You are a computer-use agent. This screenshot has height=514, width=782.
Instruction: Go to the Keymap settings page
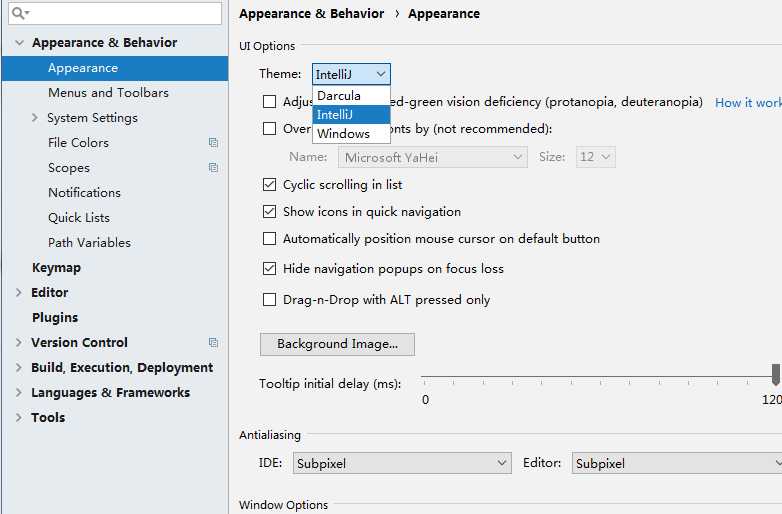click(x=56, y=268)
